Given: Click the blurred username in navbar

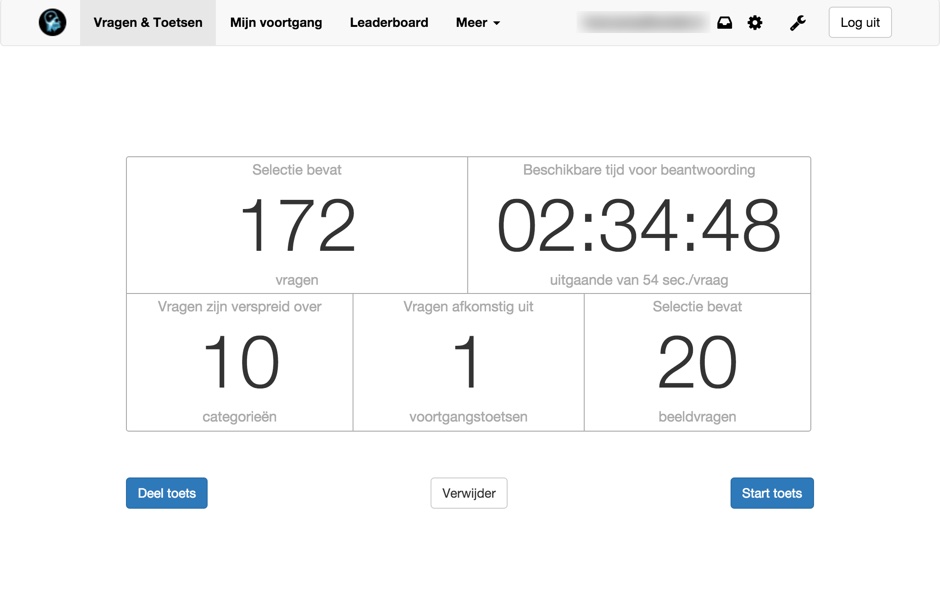Looking at the screenshot, I should [x=643, y=23].
